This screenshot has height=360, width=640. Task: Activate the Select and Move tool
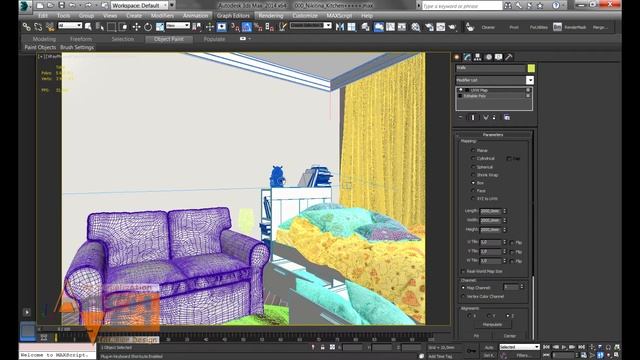click(x=136, y=27)
